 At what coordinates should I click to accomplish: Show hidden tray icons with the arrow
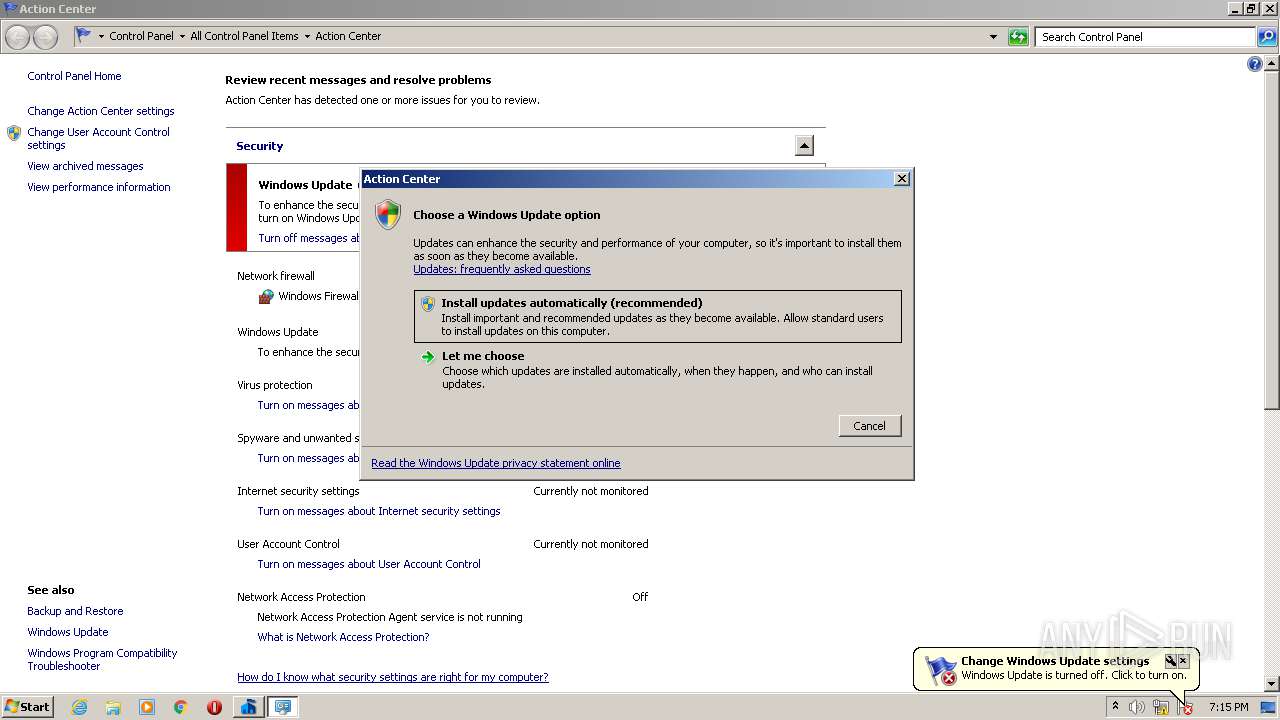click(x=1115, y=707)
